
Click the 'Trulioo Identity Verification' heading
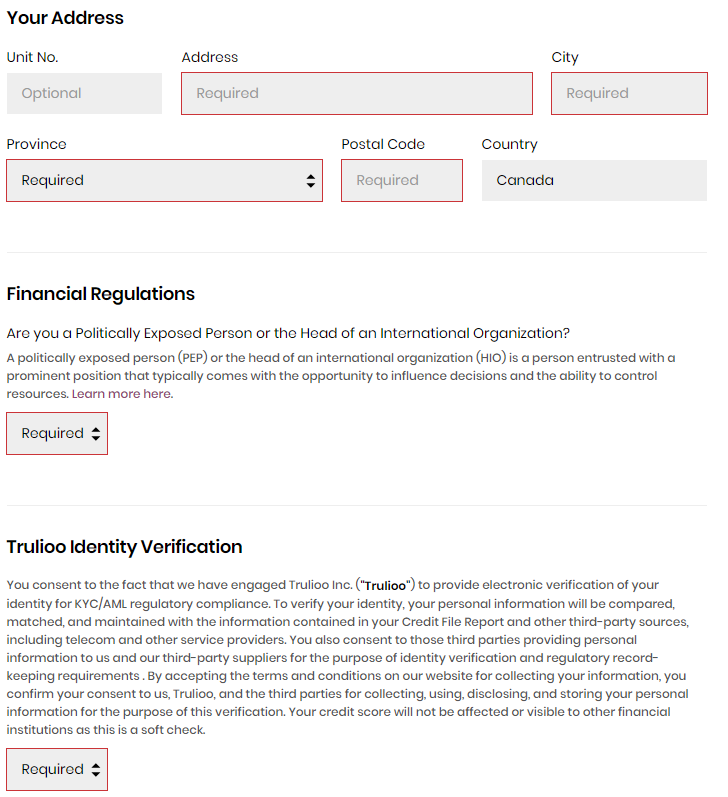(125, 547)
